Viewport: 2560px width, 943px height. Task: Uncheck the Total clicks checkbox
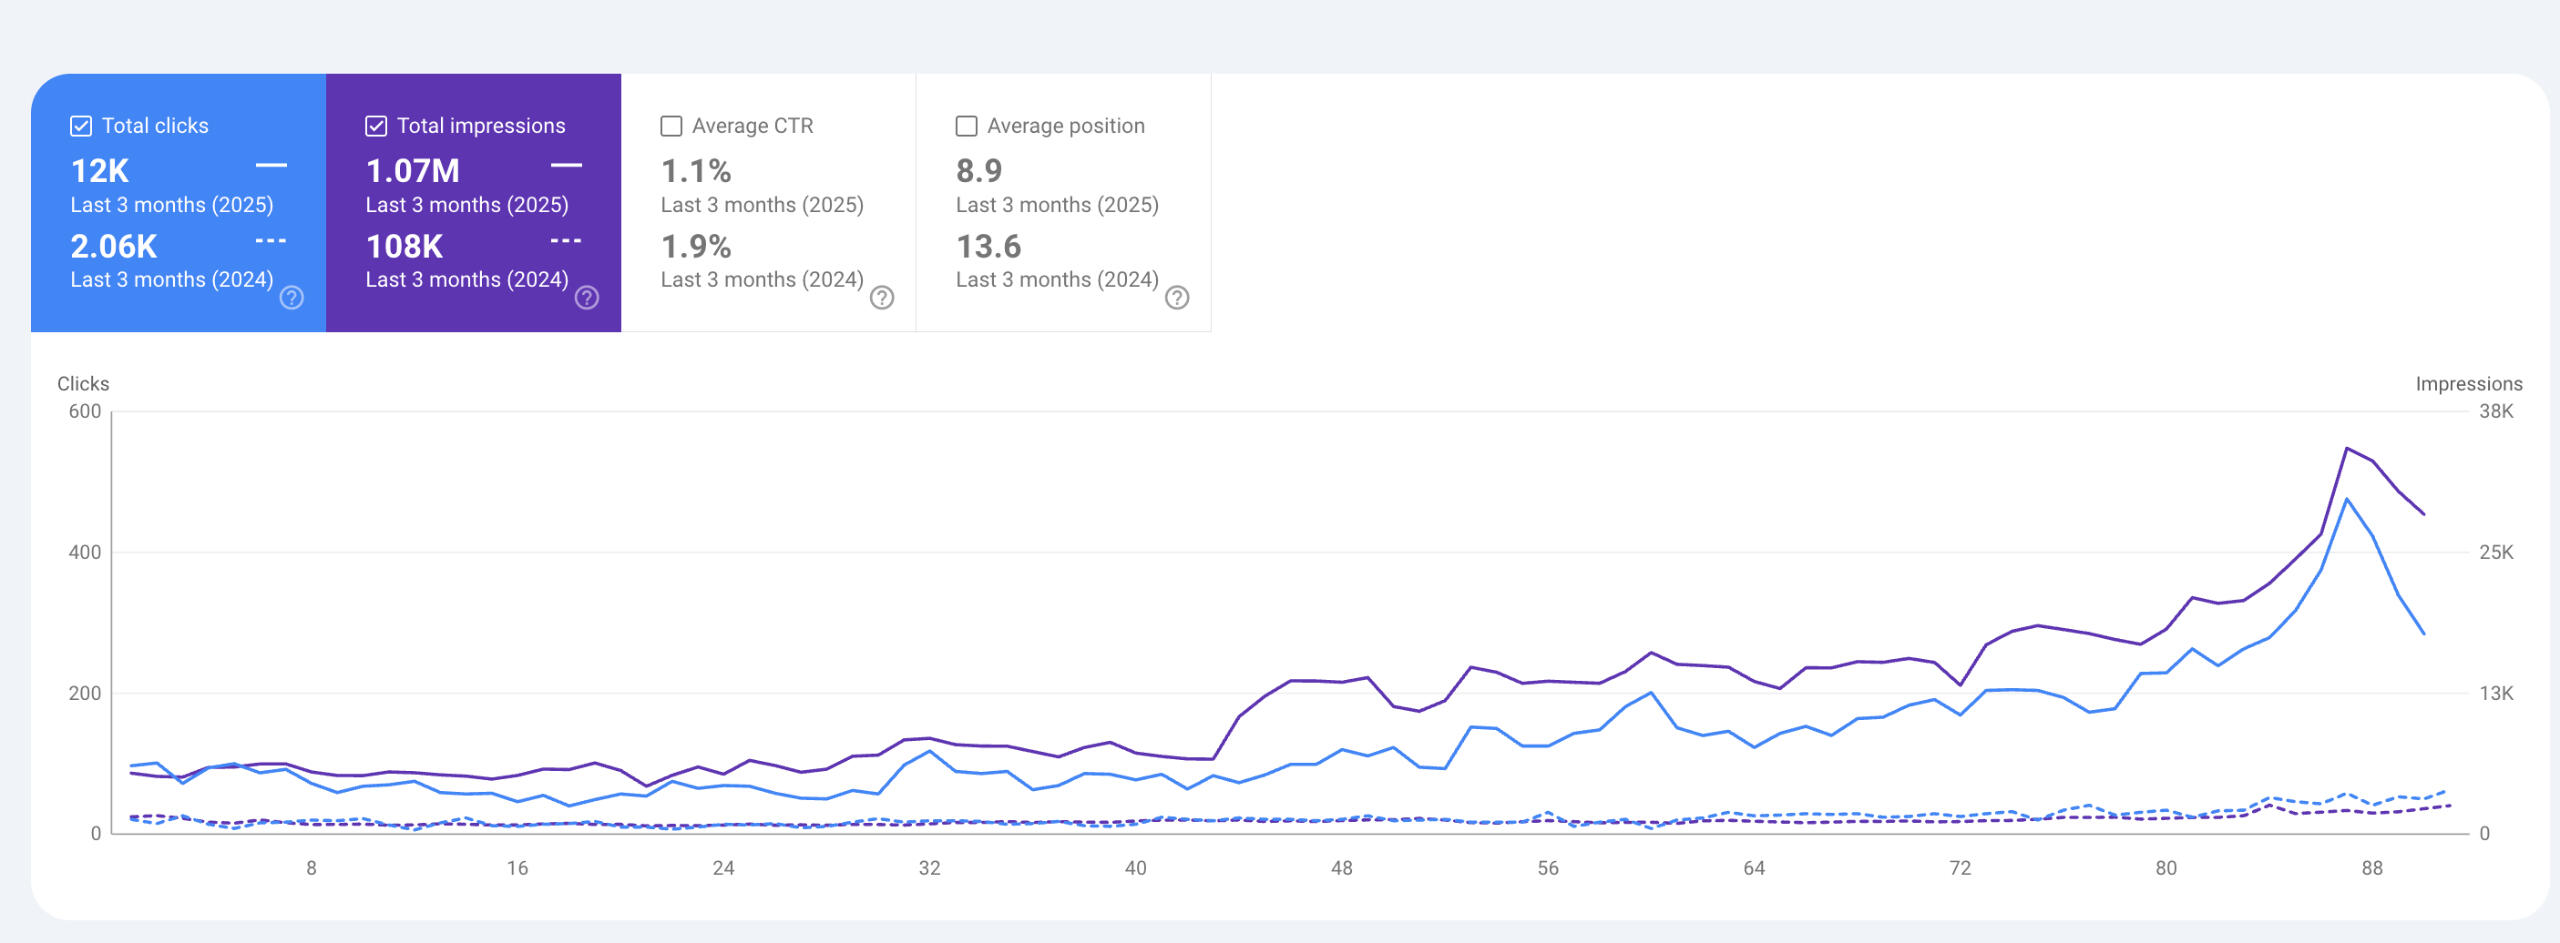coord(79,125)
